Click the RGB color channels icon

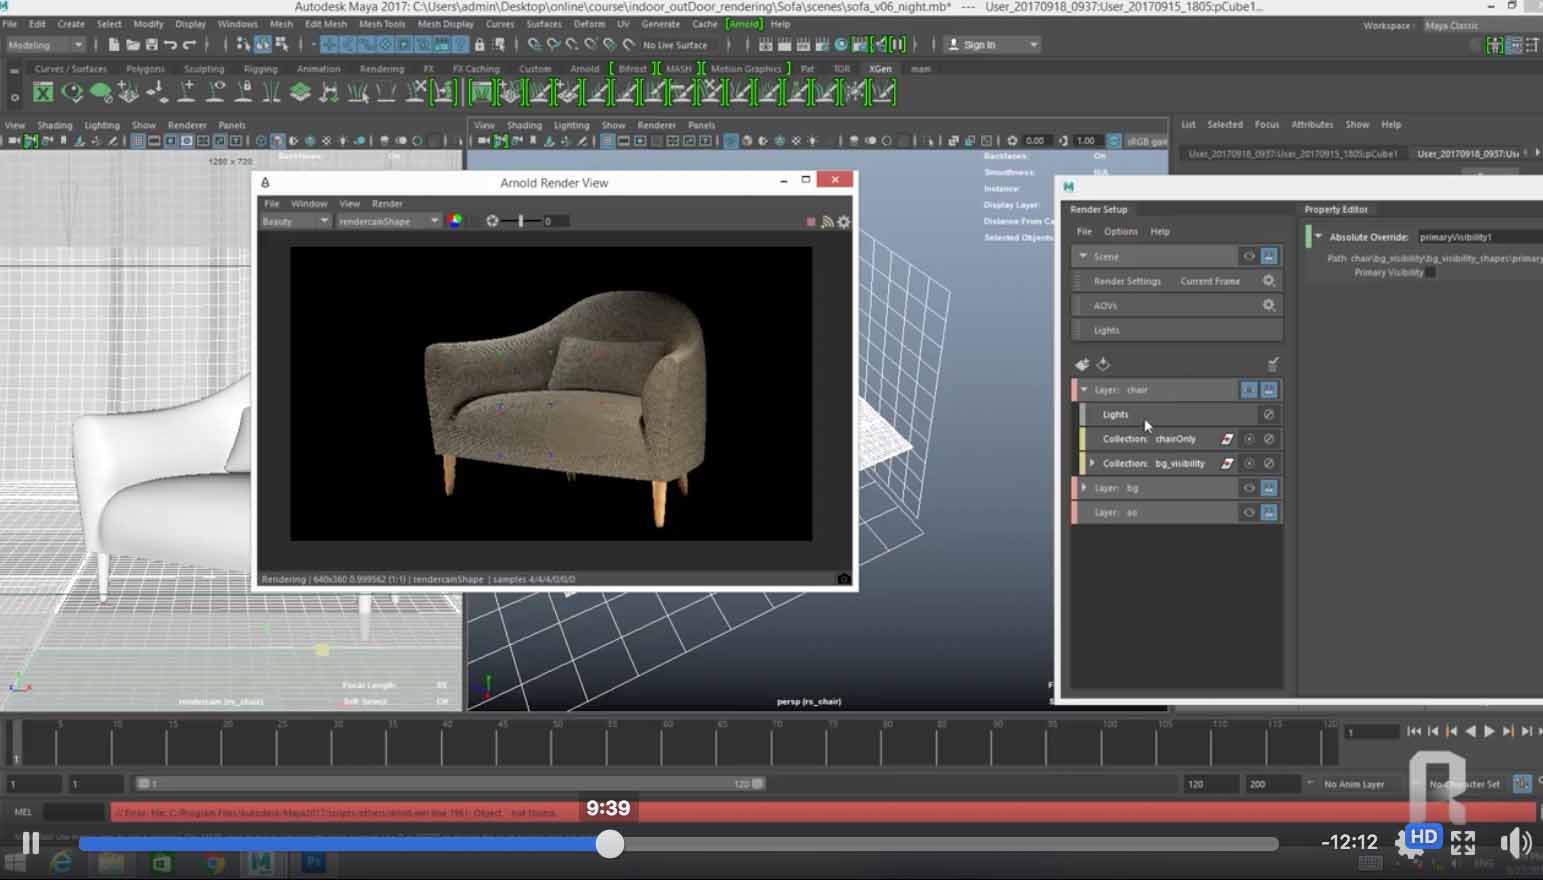(455, 221)
